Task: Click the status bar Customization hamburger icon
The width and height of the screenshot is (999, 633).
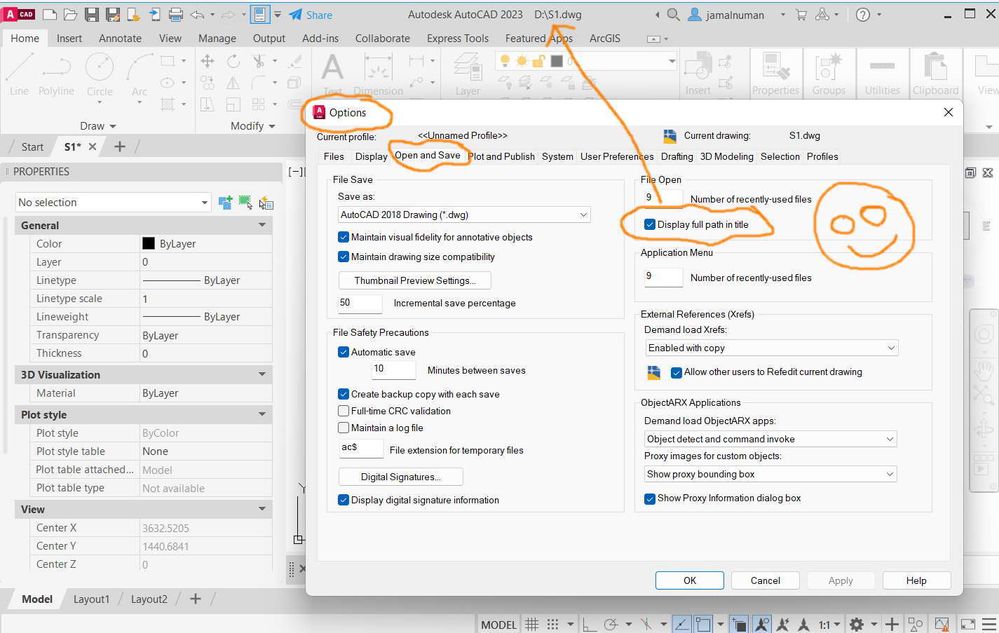Action: [989, 624]
